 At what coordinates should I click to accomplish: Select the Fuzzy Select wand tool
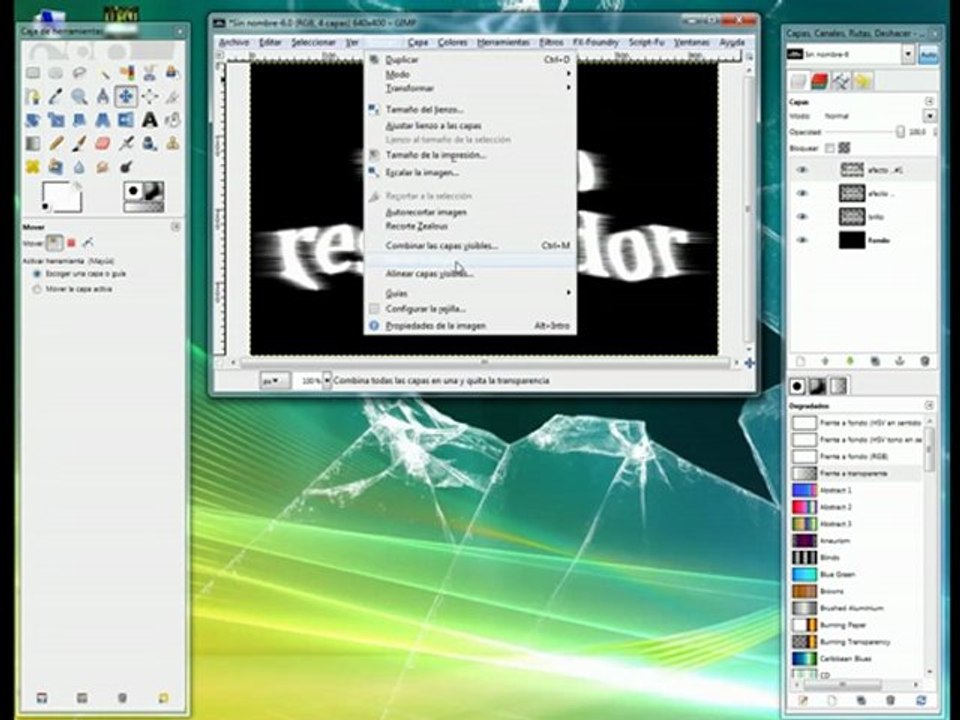tap(103, 73)
